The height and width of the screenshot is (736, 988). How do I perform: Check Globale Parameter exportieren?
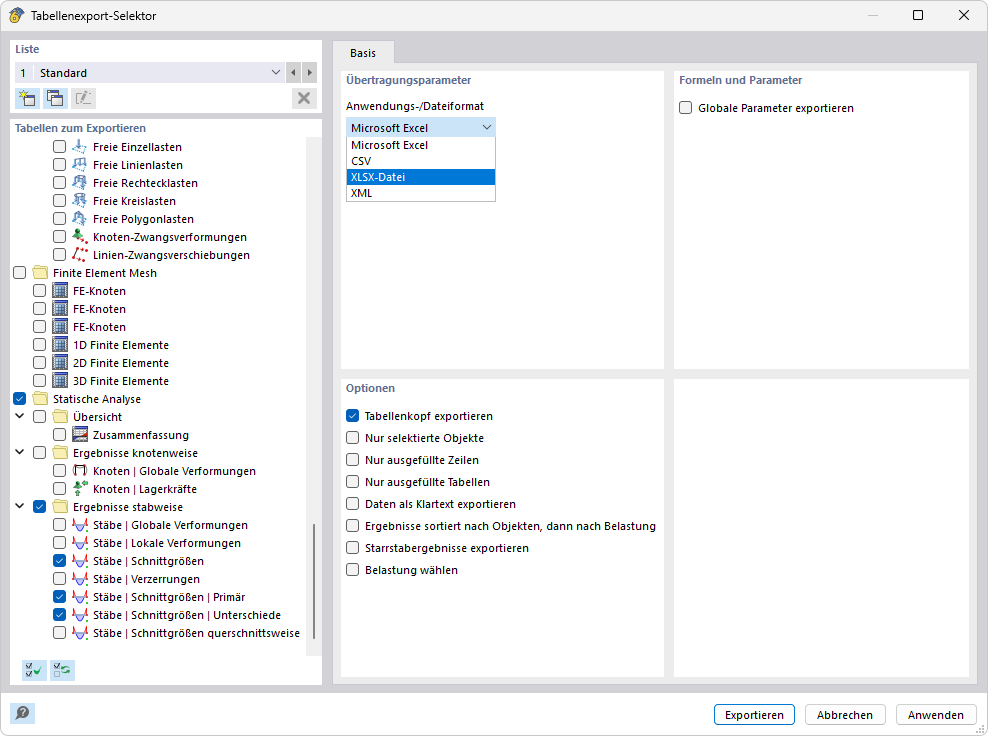[686, 108]
